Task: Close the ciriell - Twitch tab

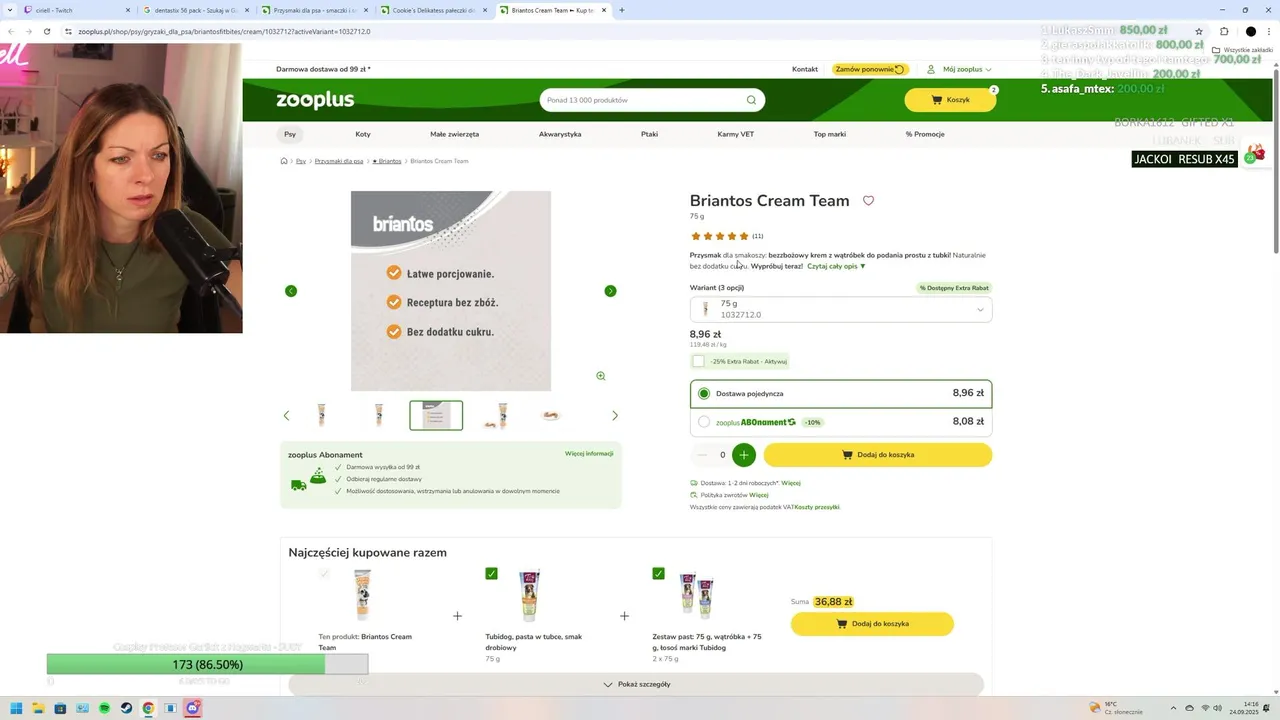Action: [128, 10]
